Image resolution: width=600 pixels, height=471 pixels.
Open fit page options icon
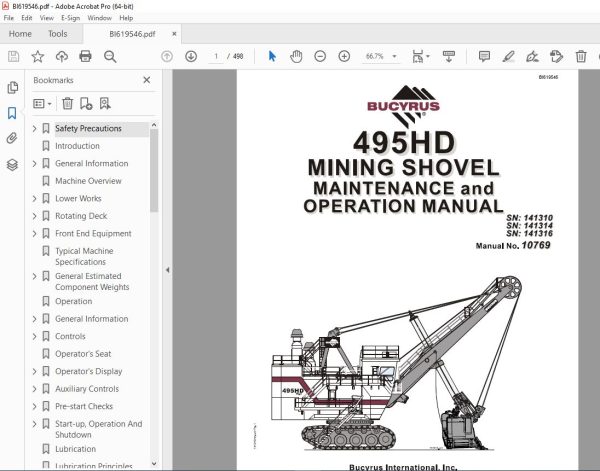[421, 57]
